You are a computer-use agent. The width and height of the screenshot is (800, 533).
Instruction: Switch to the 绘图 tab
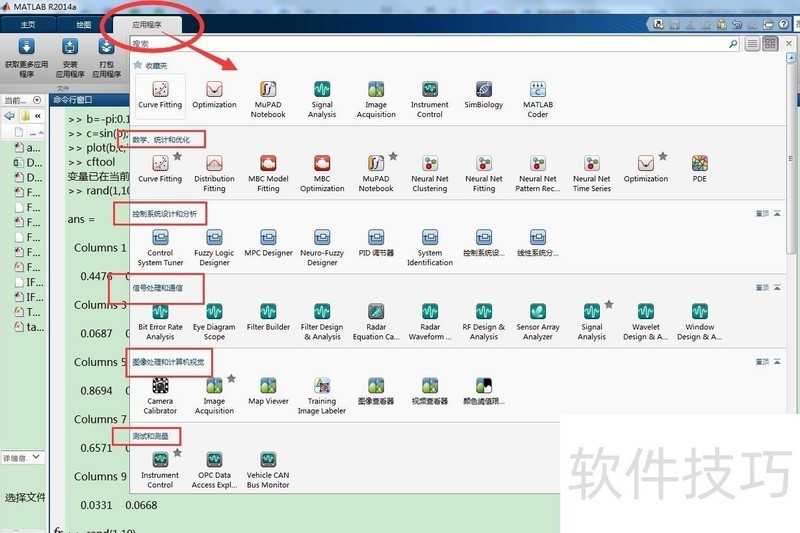point(84,24)
